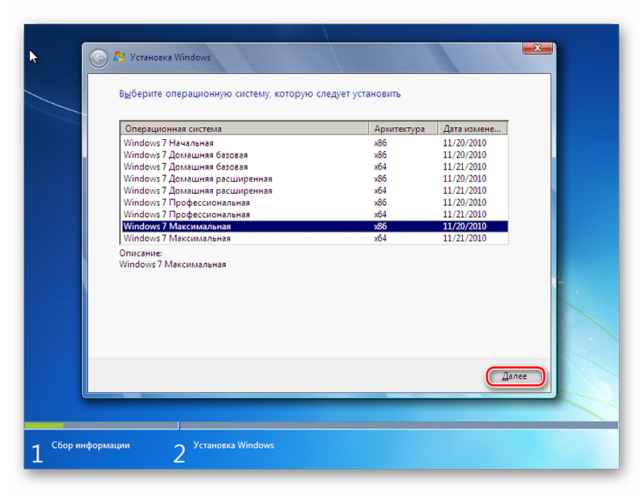Select highlighted Windows 7 Максимальная x86 row
643x493 pixels.
315,226
